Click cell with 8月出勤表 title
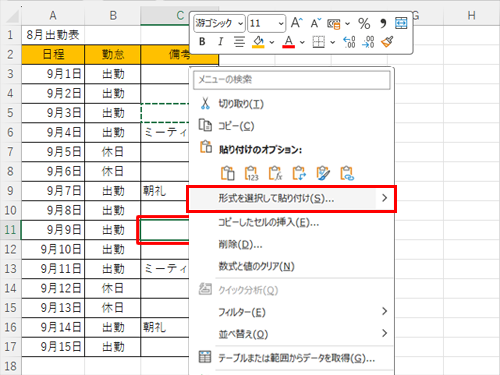Image resolution: width=500 pixels, height=375 pixels. coord(53,35)
